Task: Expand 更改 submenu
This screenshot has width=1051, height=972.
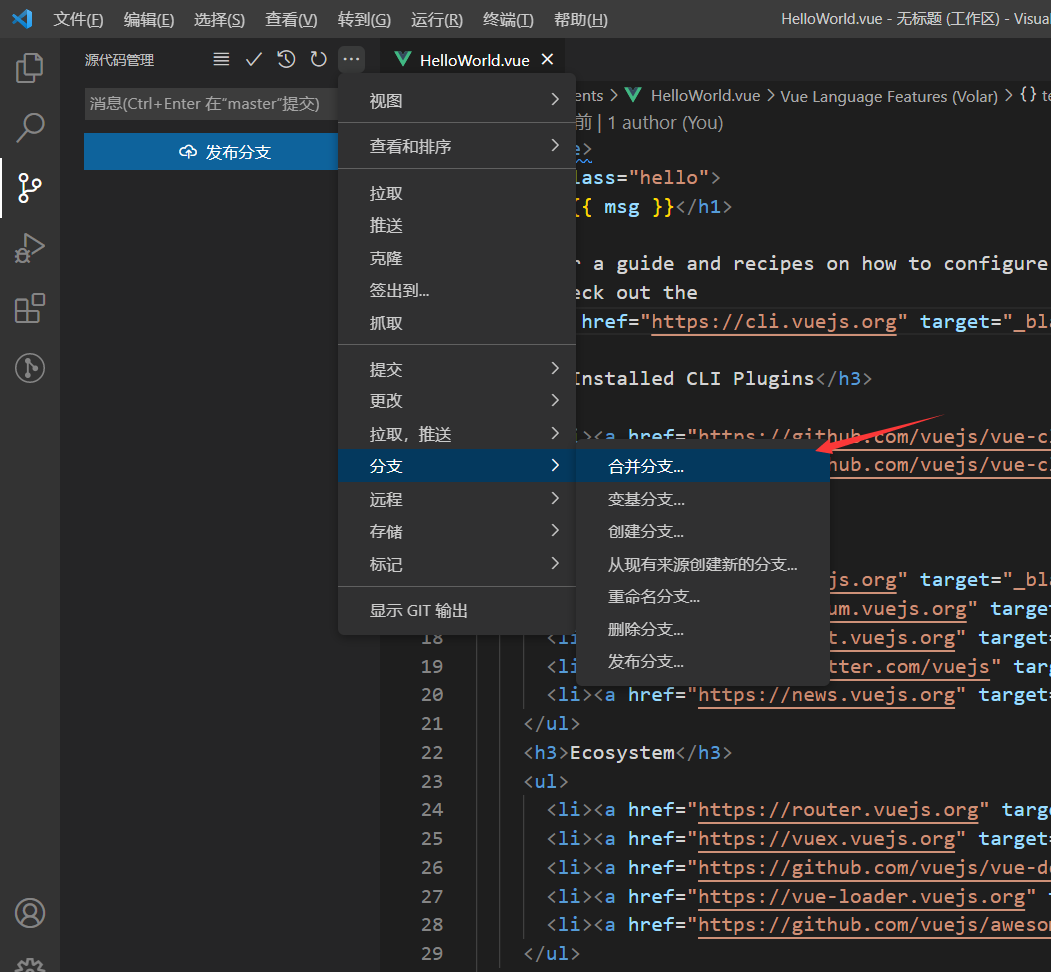Action: pos(457,400)
